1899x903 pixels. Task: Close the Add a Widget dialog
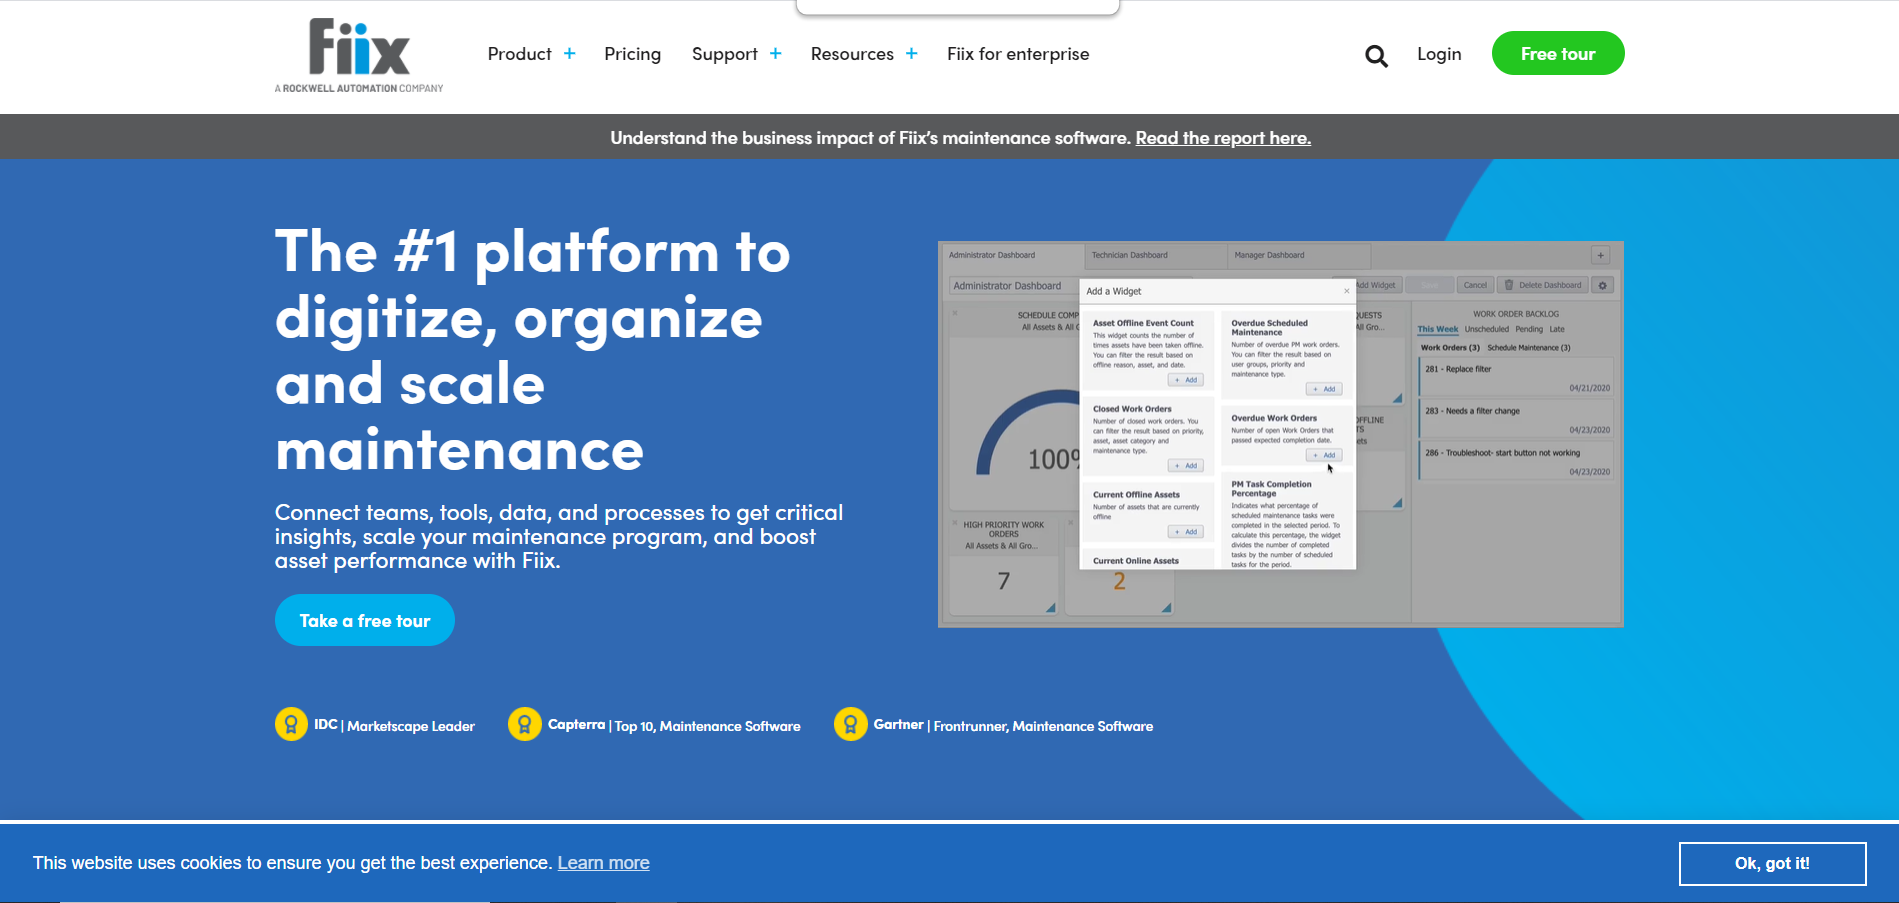point(1346,291)
